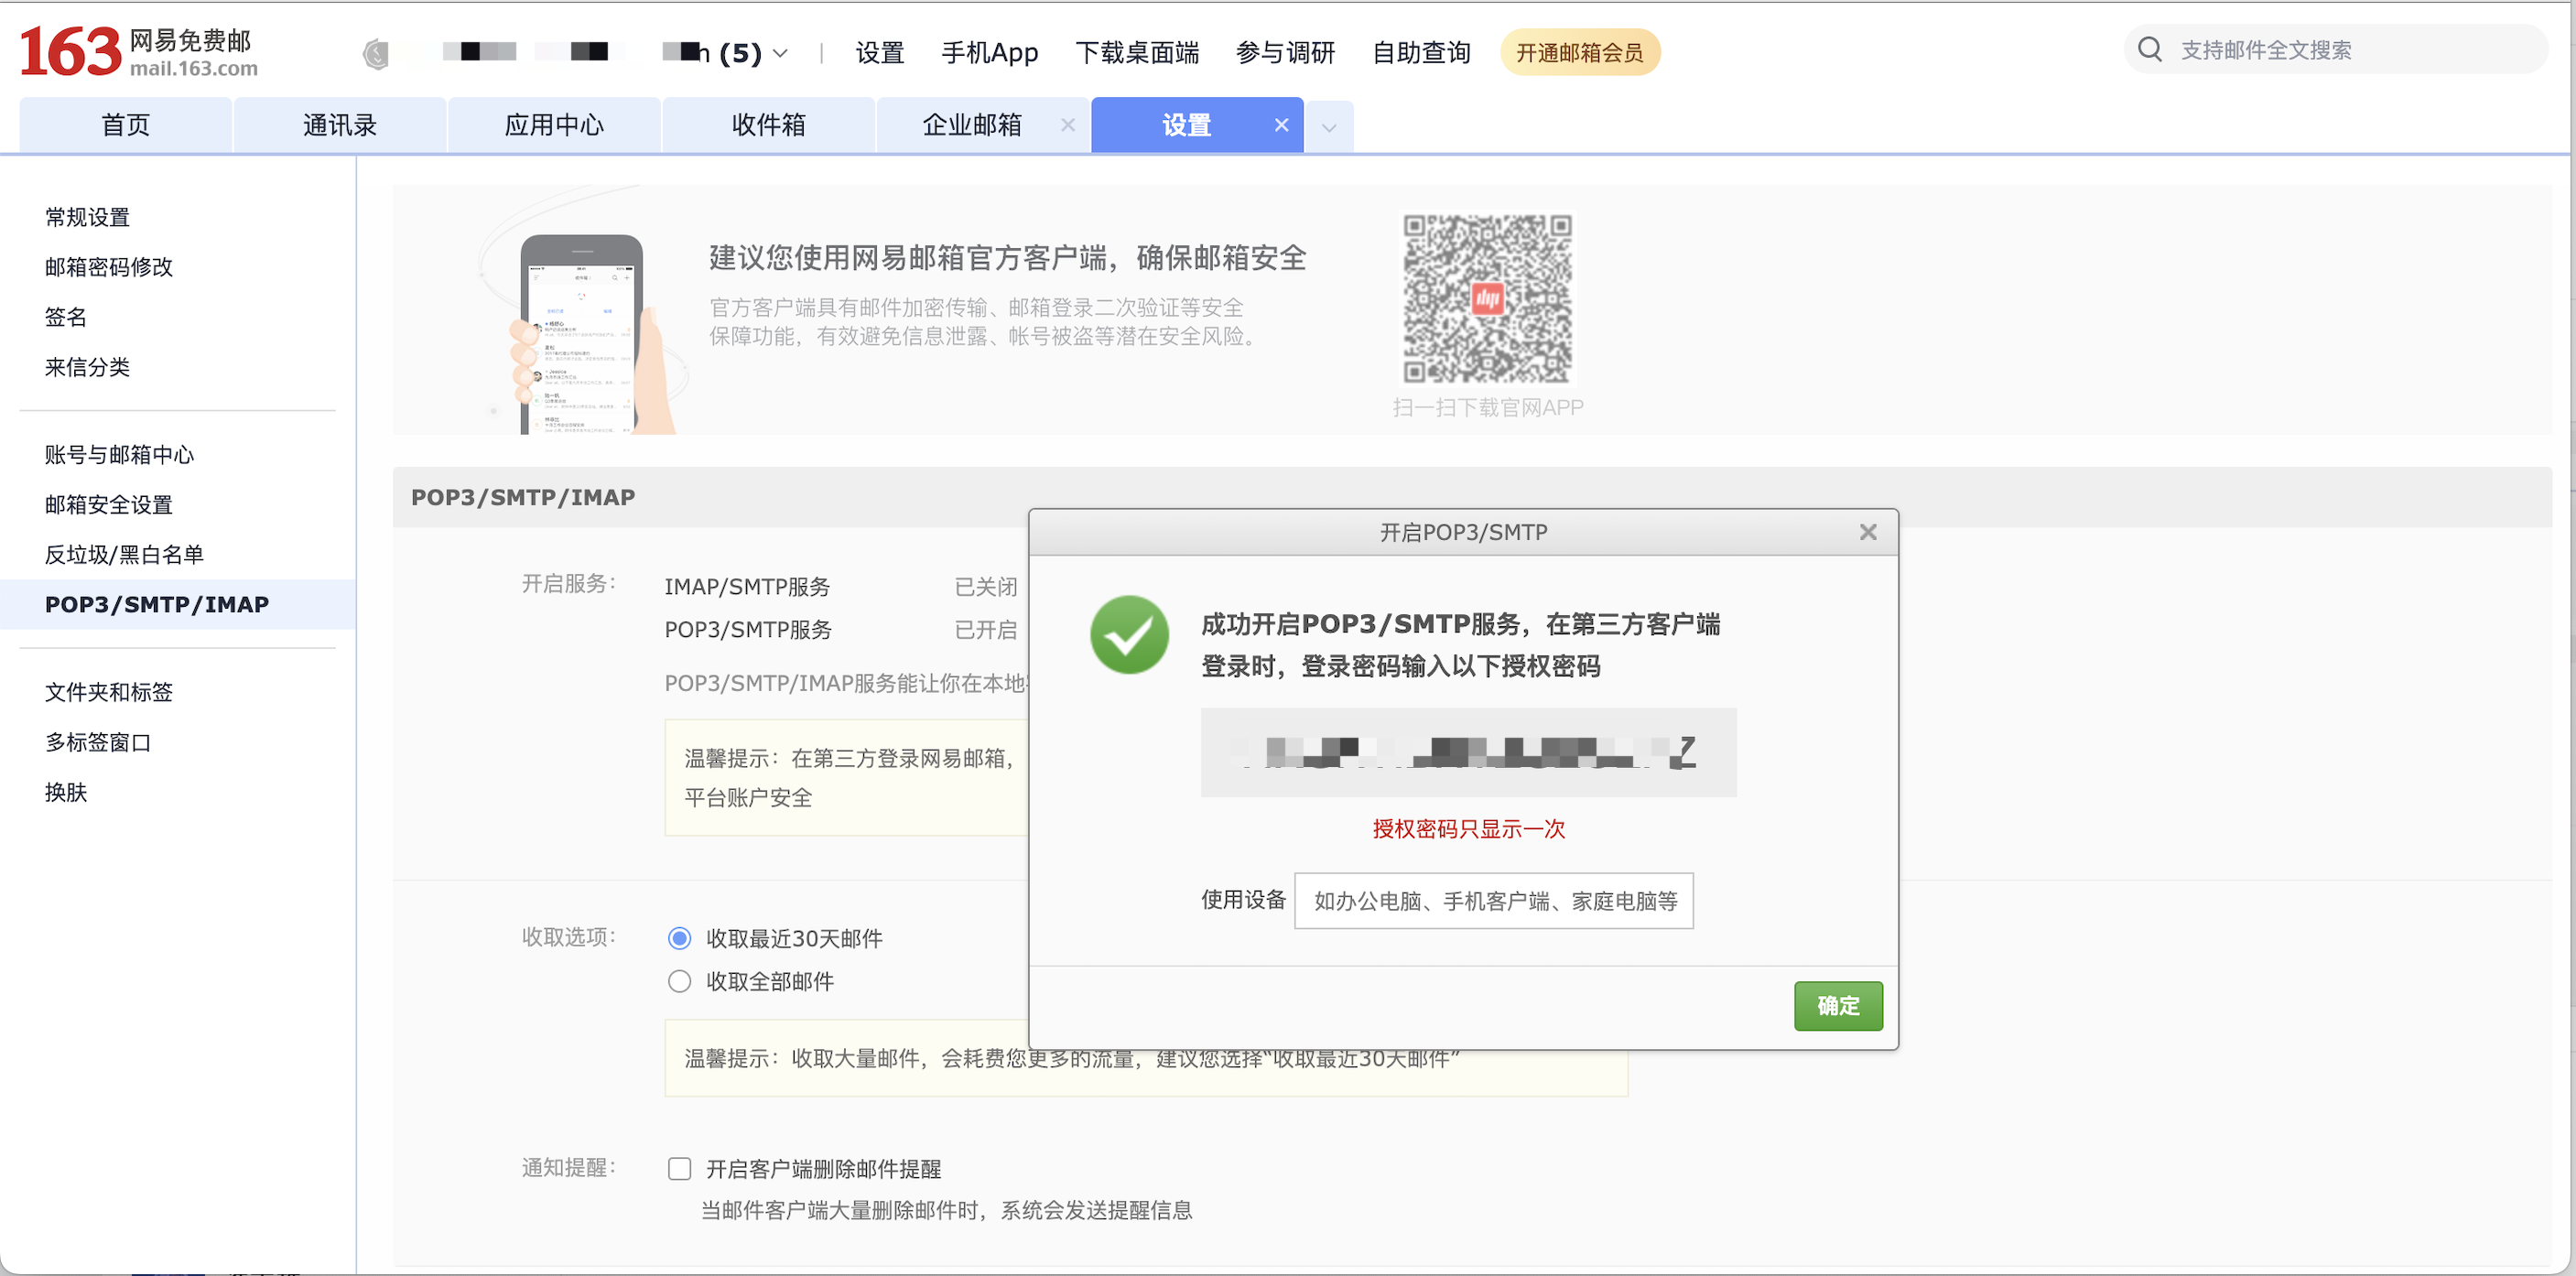Expand the tab list chevron dropdown
The image size is (2576, 1276).
(1329, 127)
